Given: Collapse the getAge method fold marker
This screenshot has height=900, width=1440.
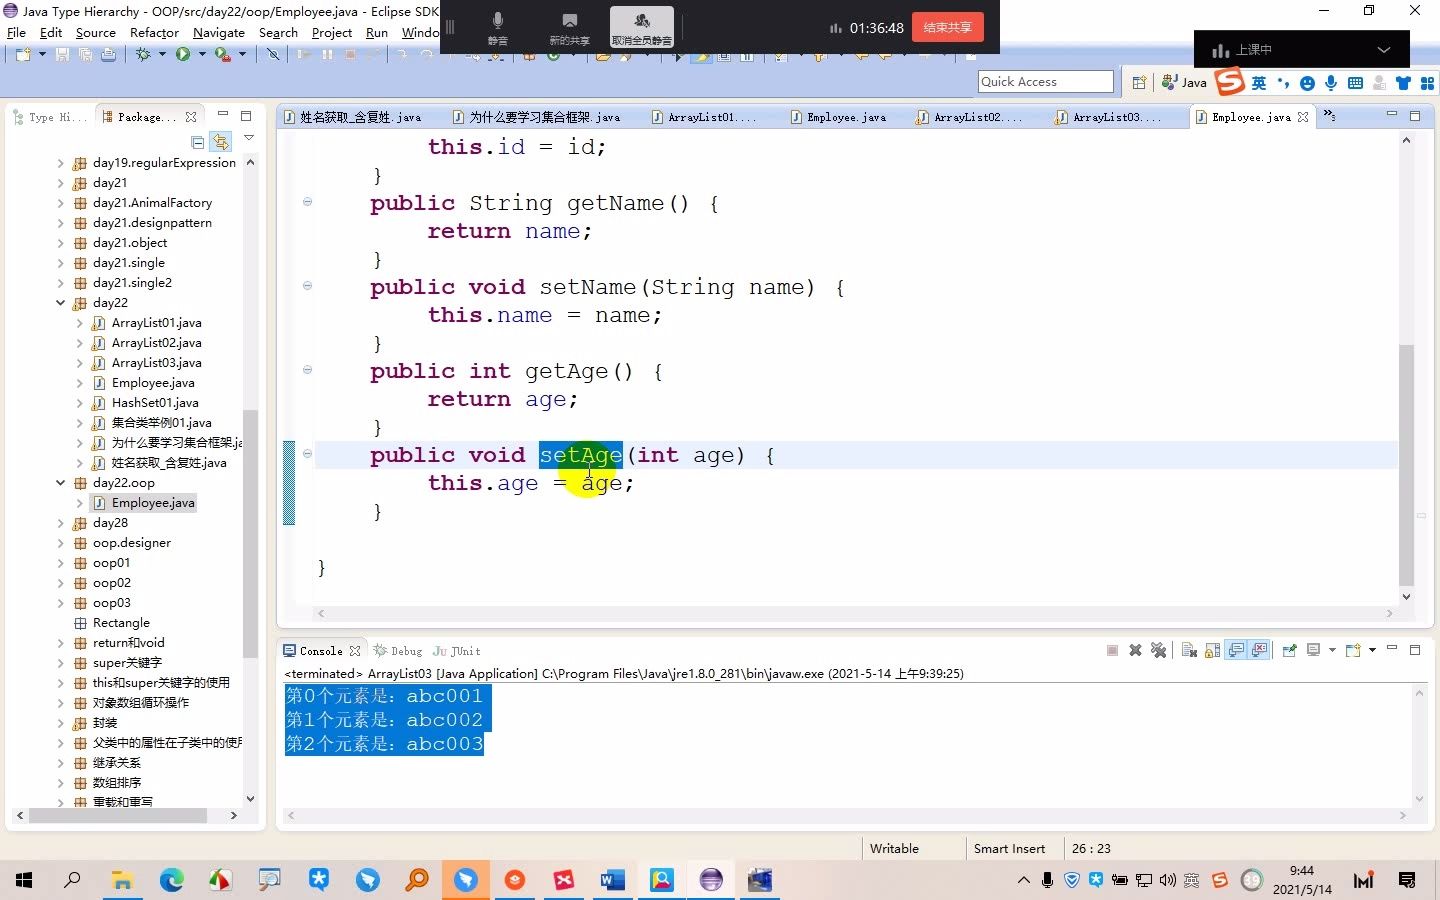Looking at the screenshot, I should coord(307,370).
